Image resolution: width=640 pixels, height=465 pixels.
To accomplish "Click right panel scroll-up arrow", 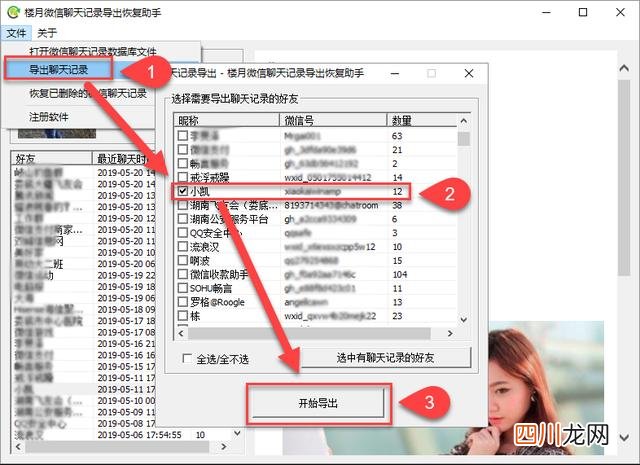I will tap(624, 68).
